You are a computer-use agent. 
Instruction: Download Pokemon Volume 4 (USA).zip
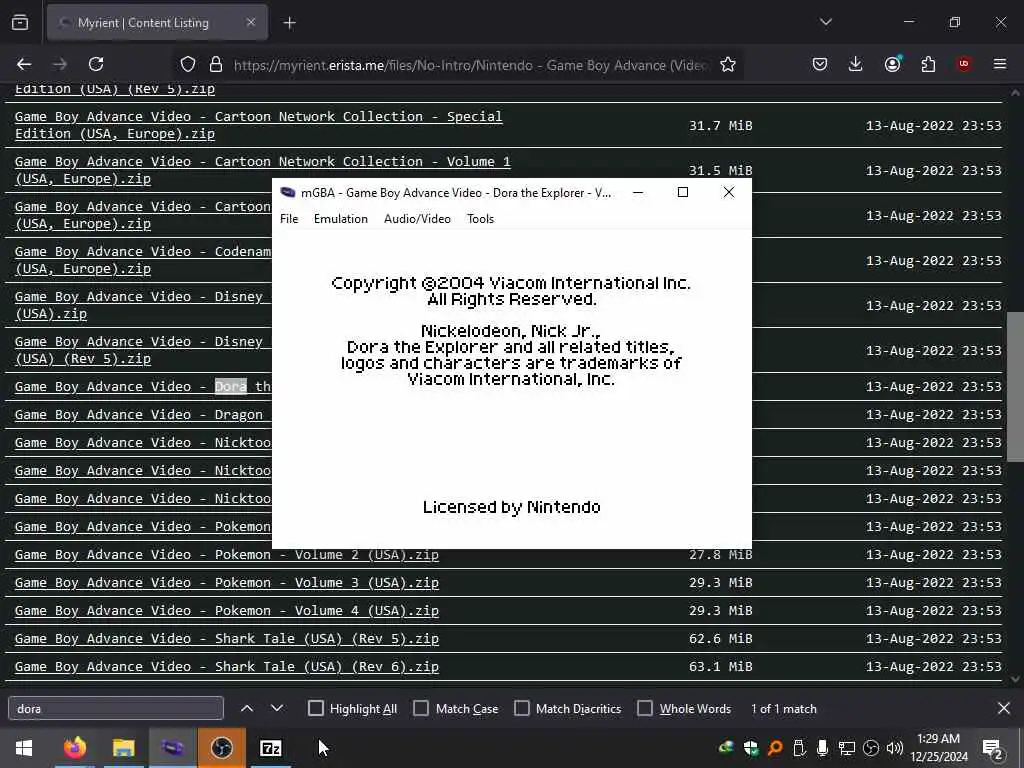[227, 611]
